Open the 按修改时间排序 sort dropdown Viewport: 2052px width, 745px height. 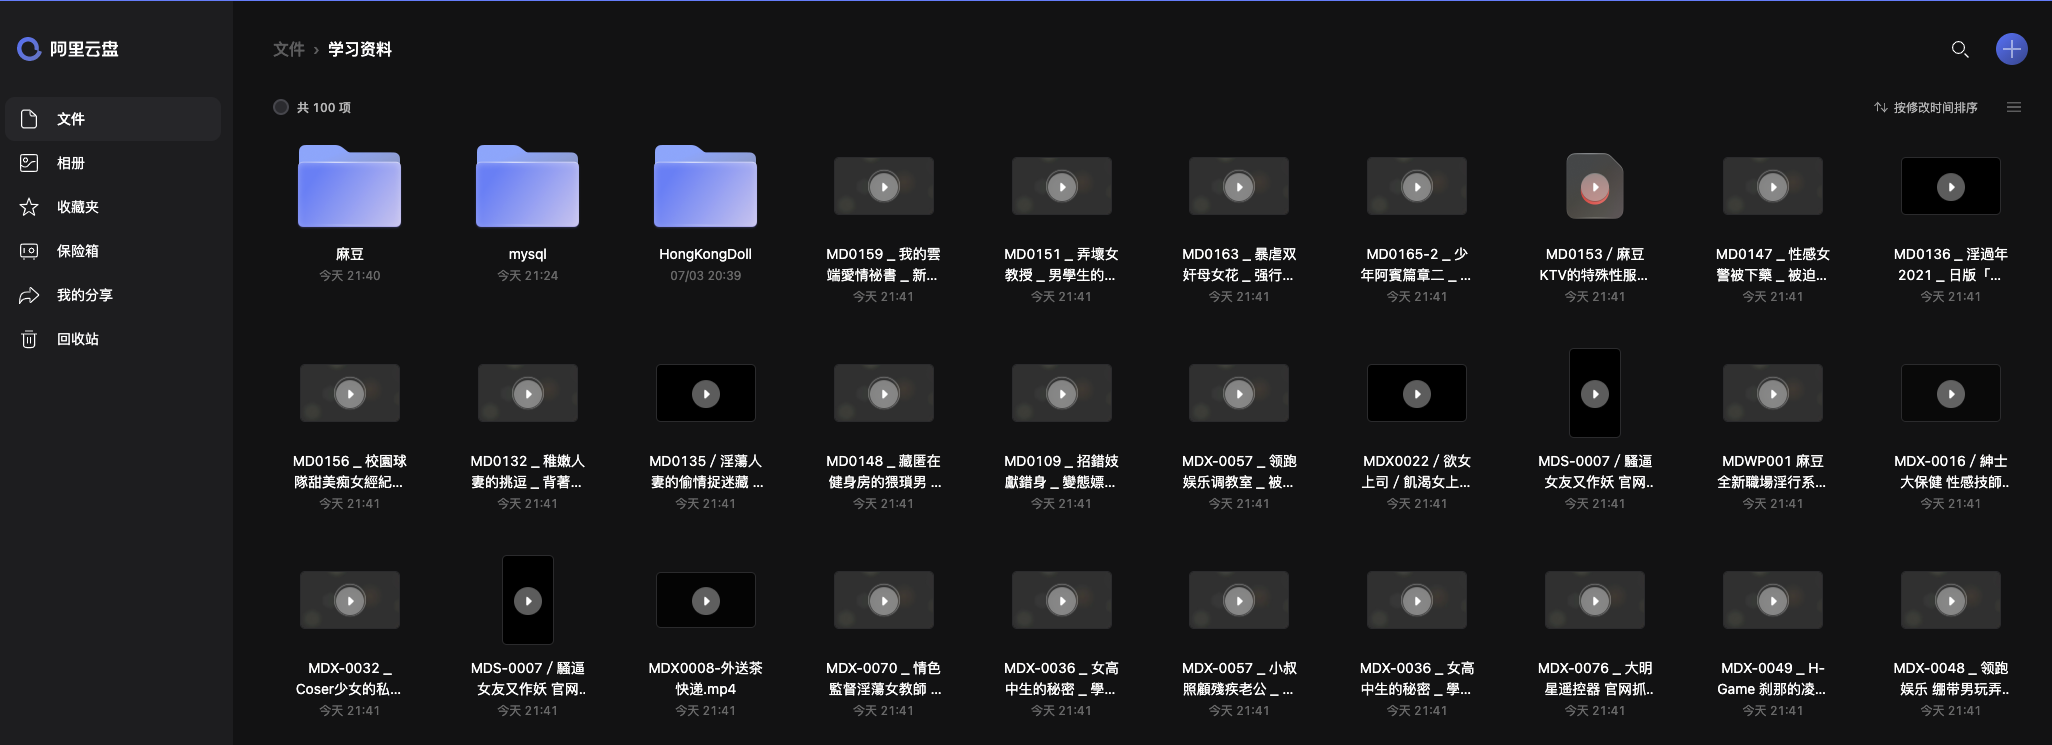coord(1926,107)
